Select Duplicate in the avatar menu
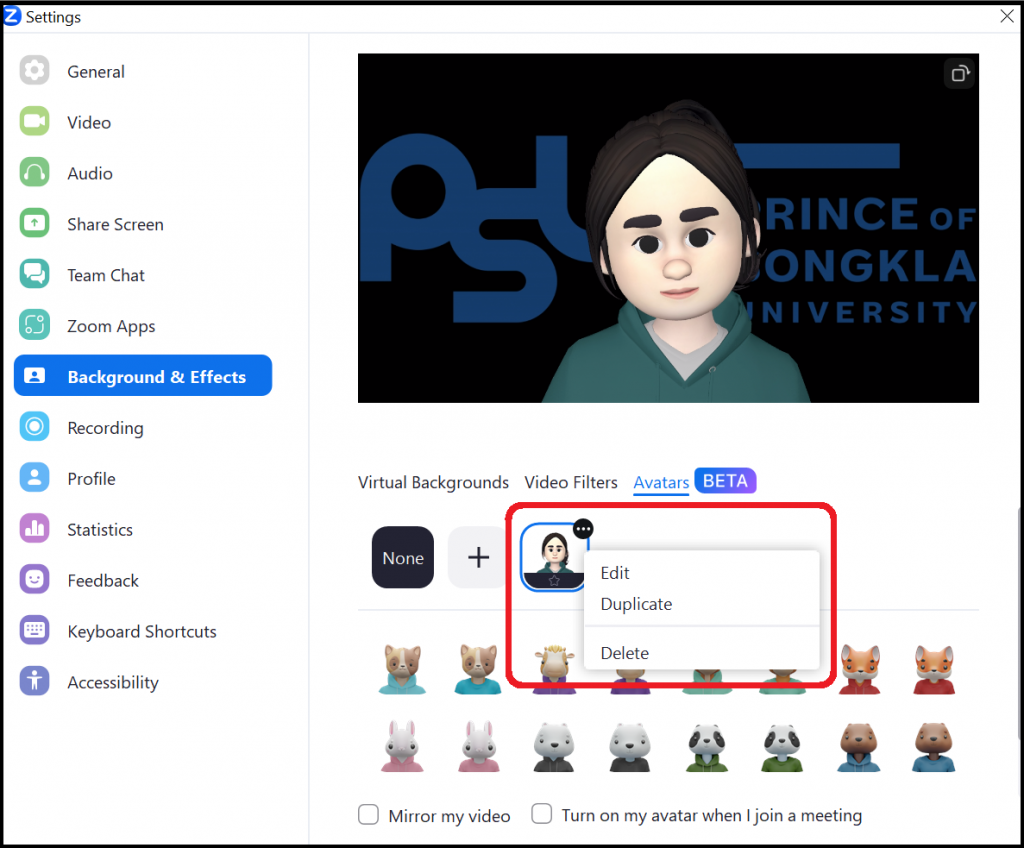 (636, 604)
